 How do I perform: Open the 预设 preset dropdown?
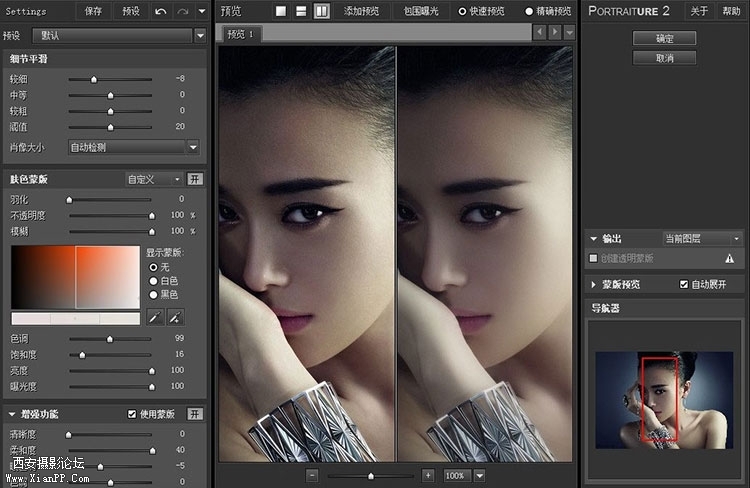[117, 34]
